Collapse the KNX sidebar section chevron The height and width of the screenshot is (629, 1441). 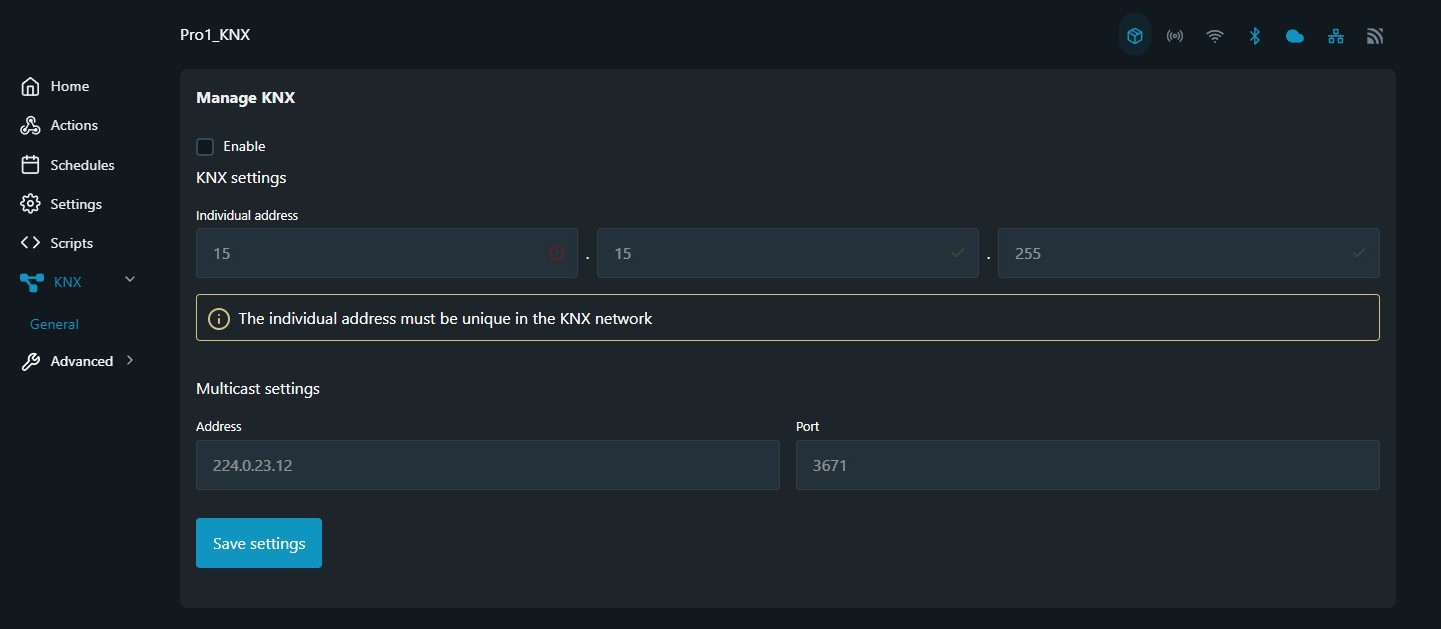click(130, 279)
